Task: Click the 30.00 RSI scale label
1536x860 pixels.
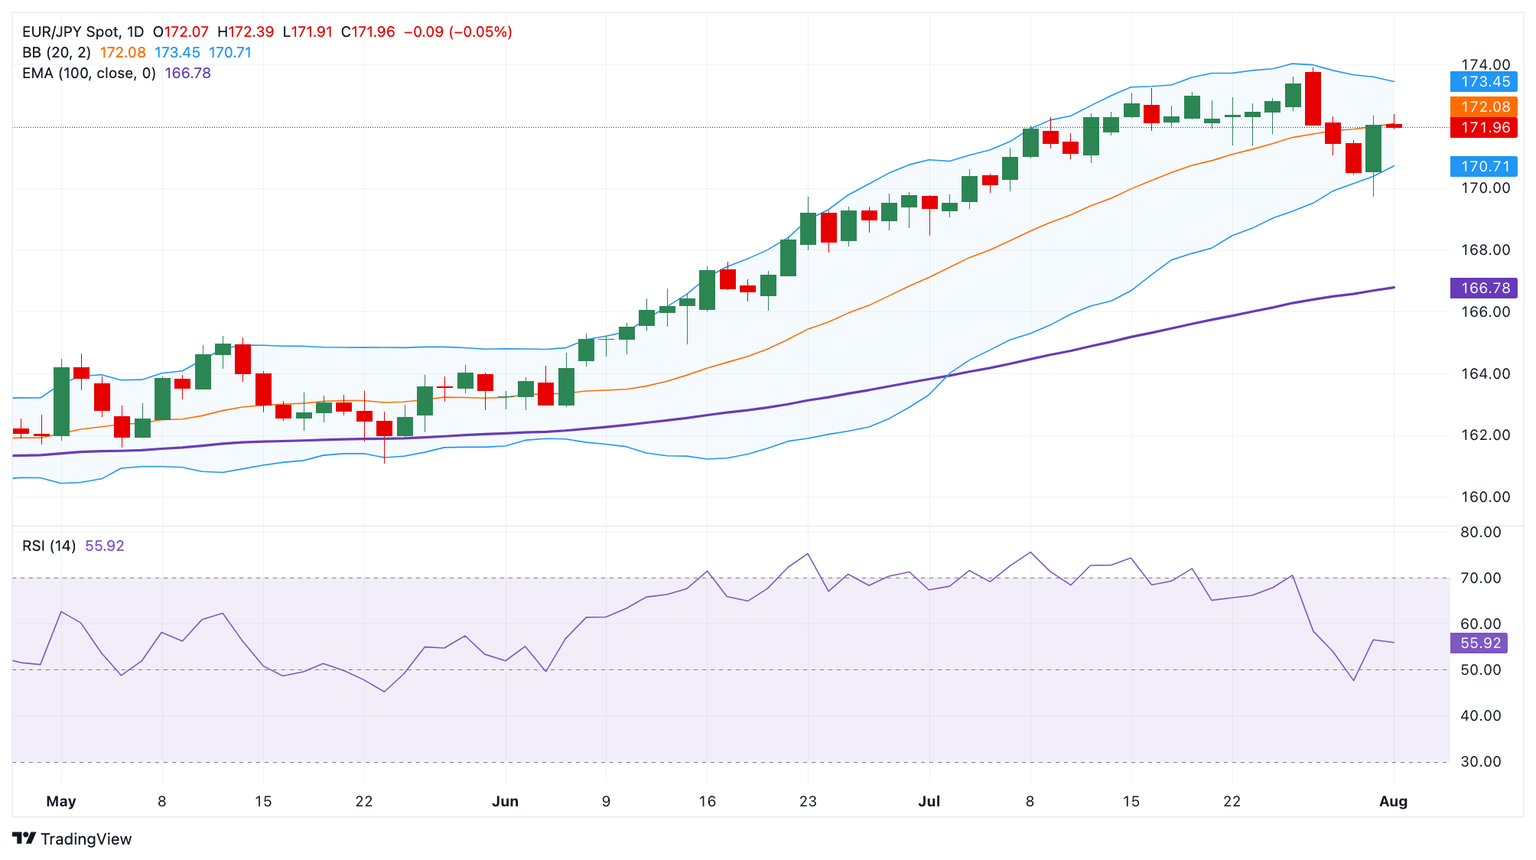Action: pos(1480,762)
